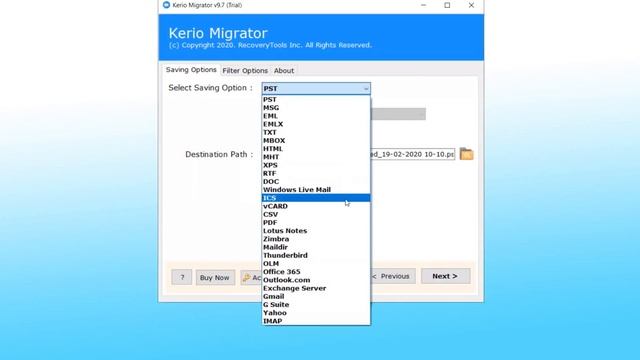Screen dimensions: 640x360
Task: Pick MBOX in the saving options list
Action: coord(316,140)
